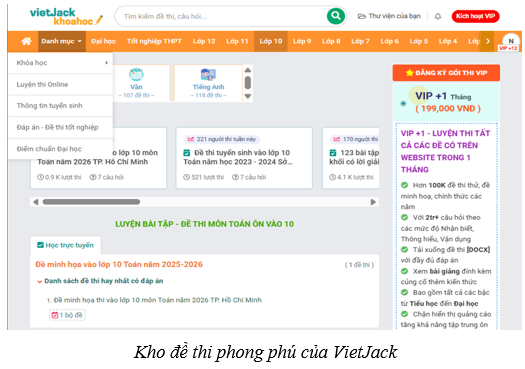Click the green search magnifier button
525x369 pixels.
(336, 16)
